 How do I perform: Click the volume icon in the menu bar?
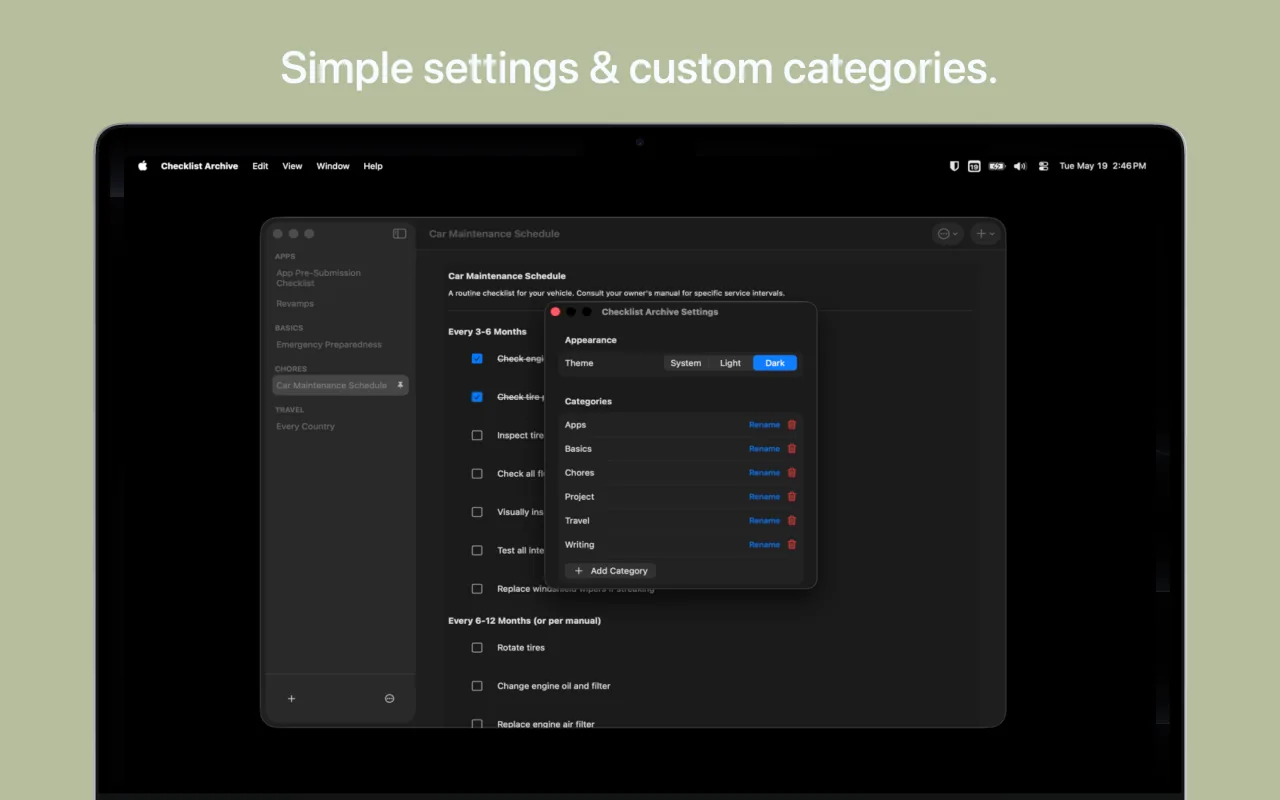pos(1020,166)
